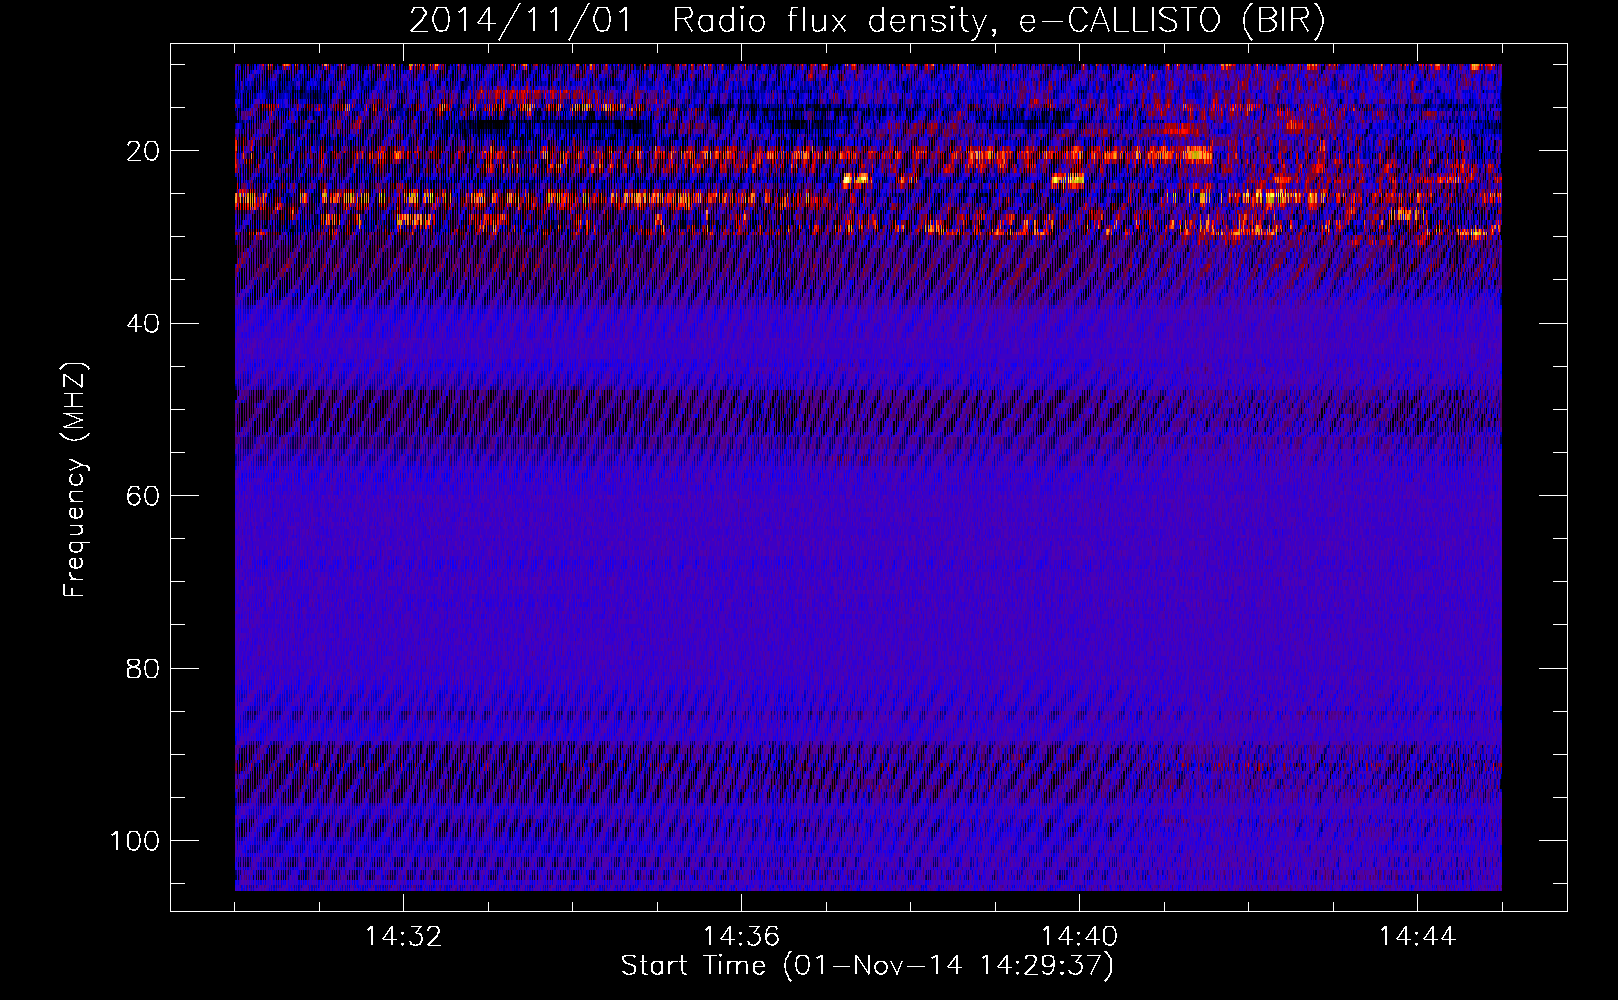Click the 40 frequency tick label
The image size is (1618, 1000).
143,324
